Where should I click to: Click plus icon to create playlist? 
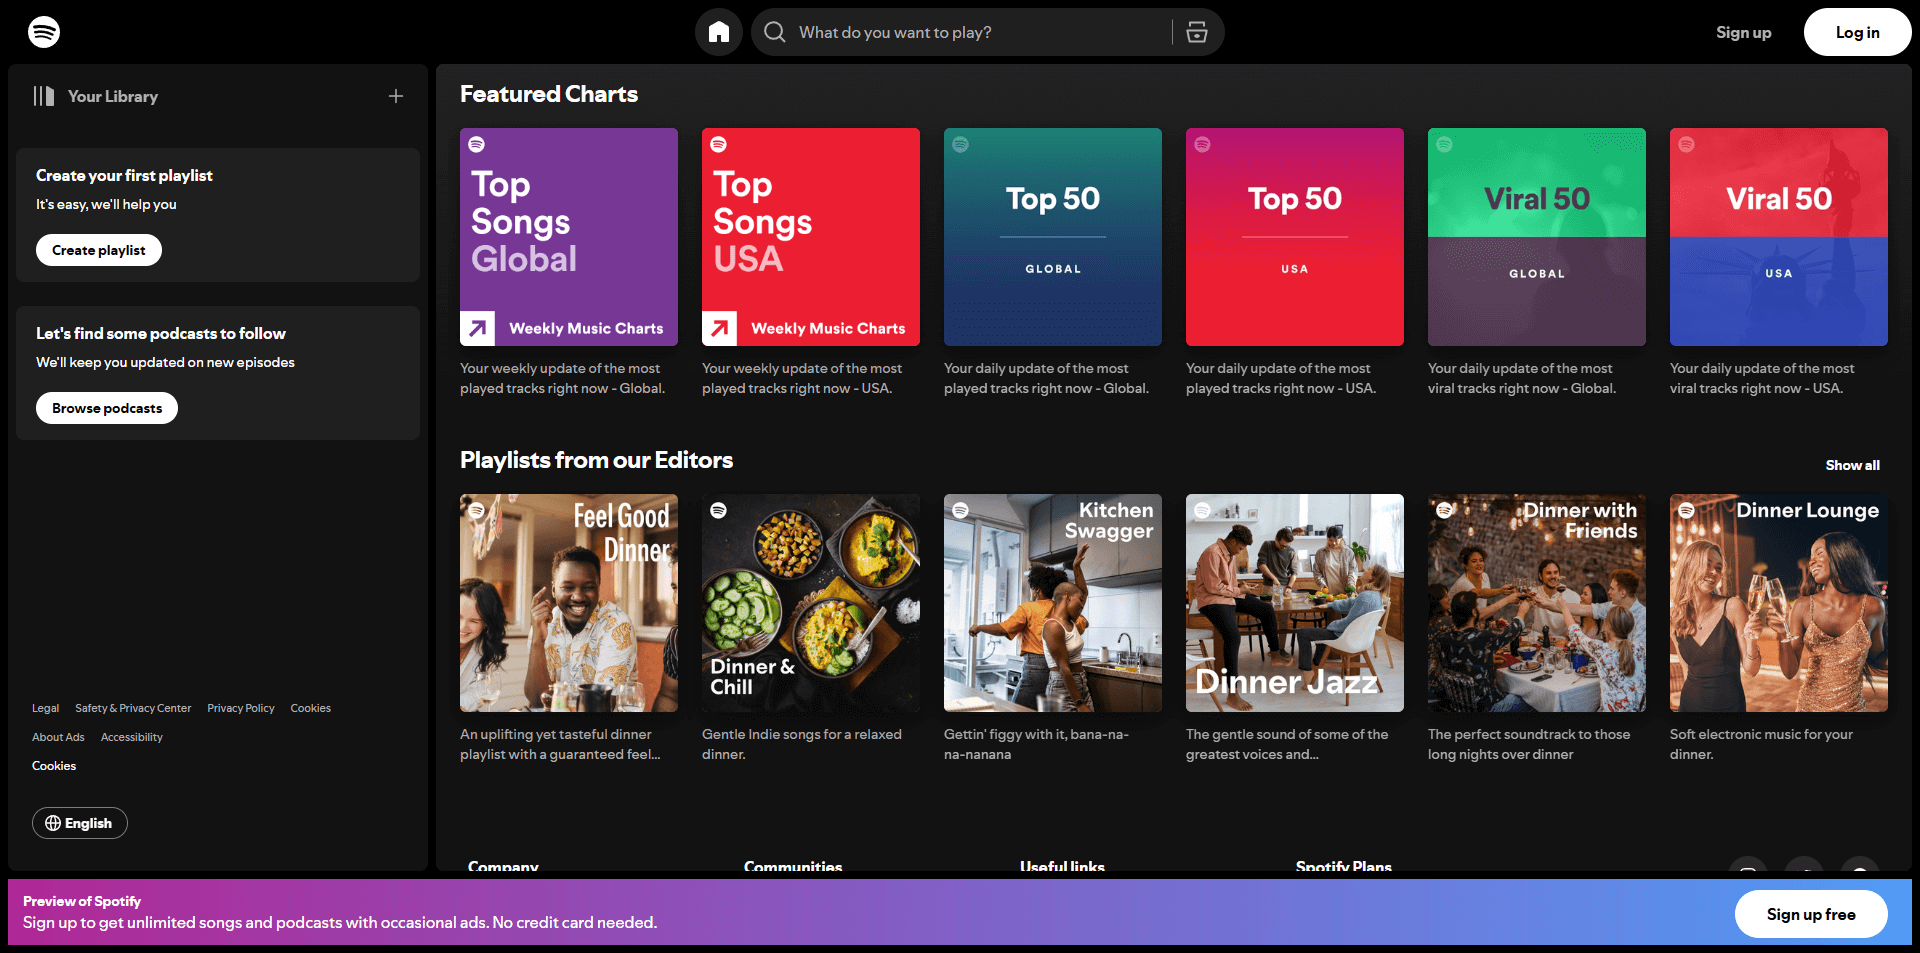tap(396, 96)
